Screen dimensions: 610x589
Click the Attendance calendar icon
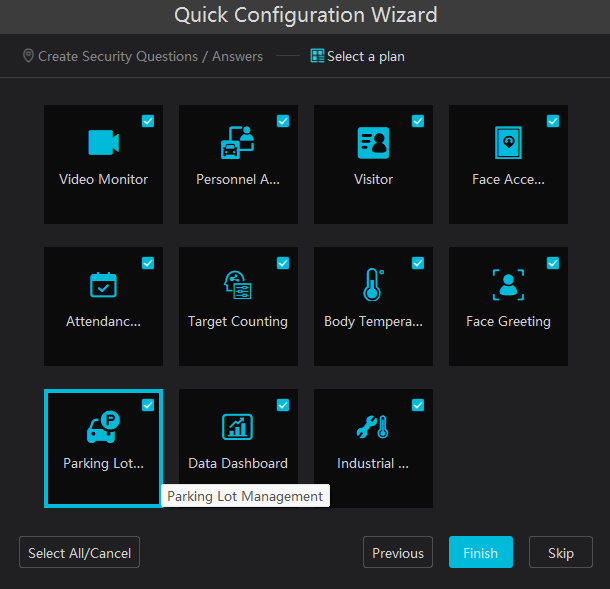[103, 285]
